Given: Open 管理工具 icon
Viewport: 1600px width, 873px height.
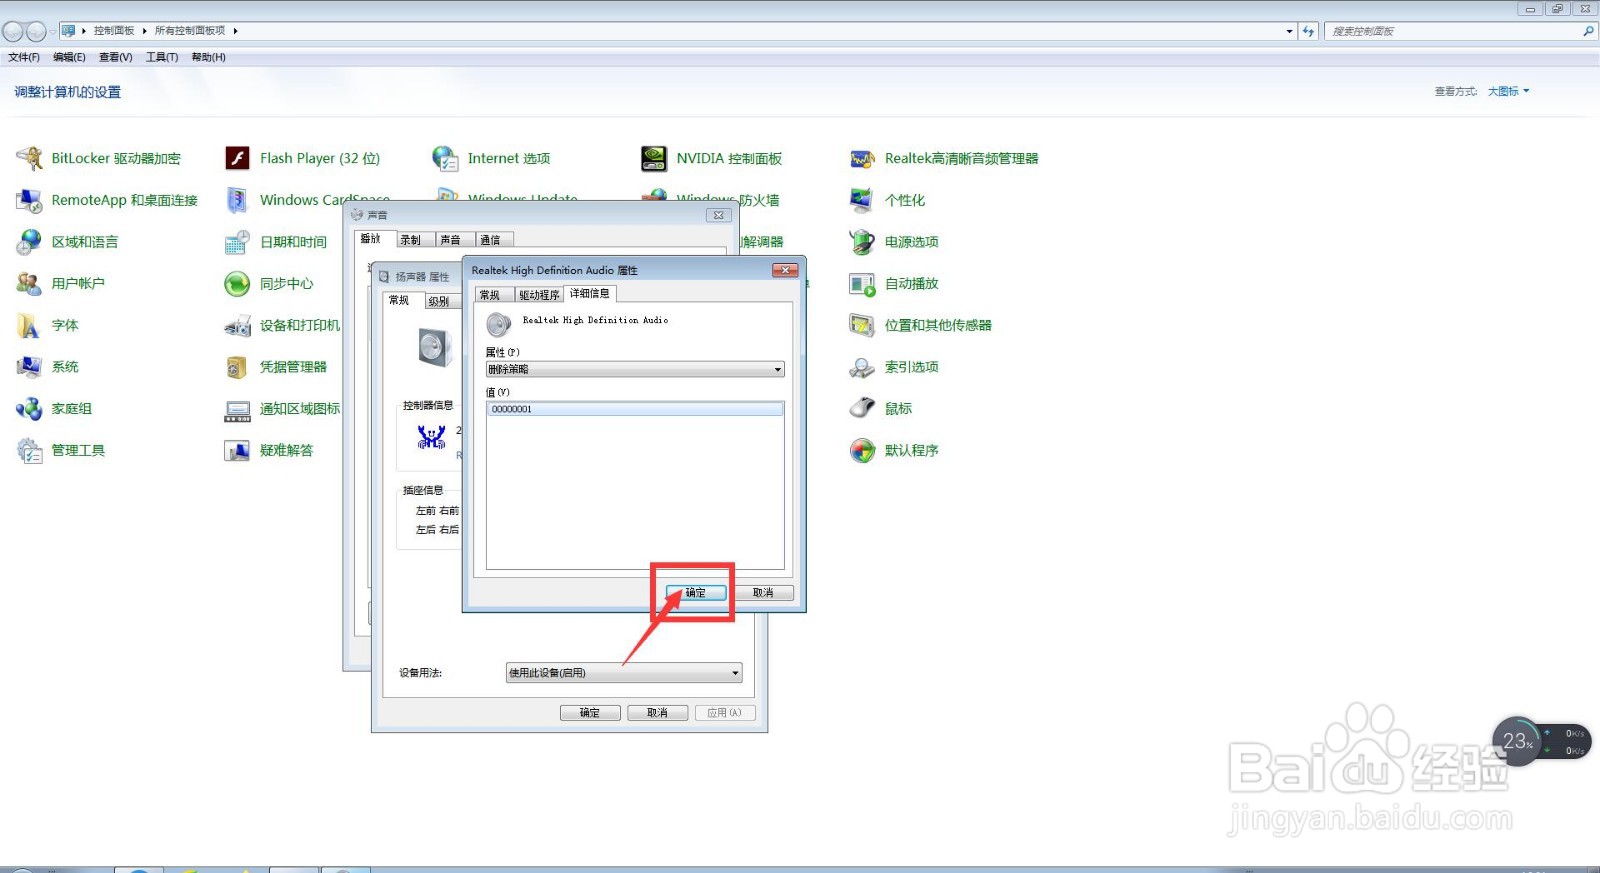Looking at the screenshot, I should click(x=29, y=451).
